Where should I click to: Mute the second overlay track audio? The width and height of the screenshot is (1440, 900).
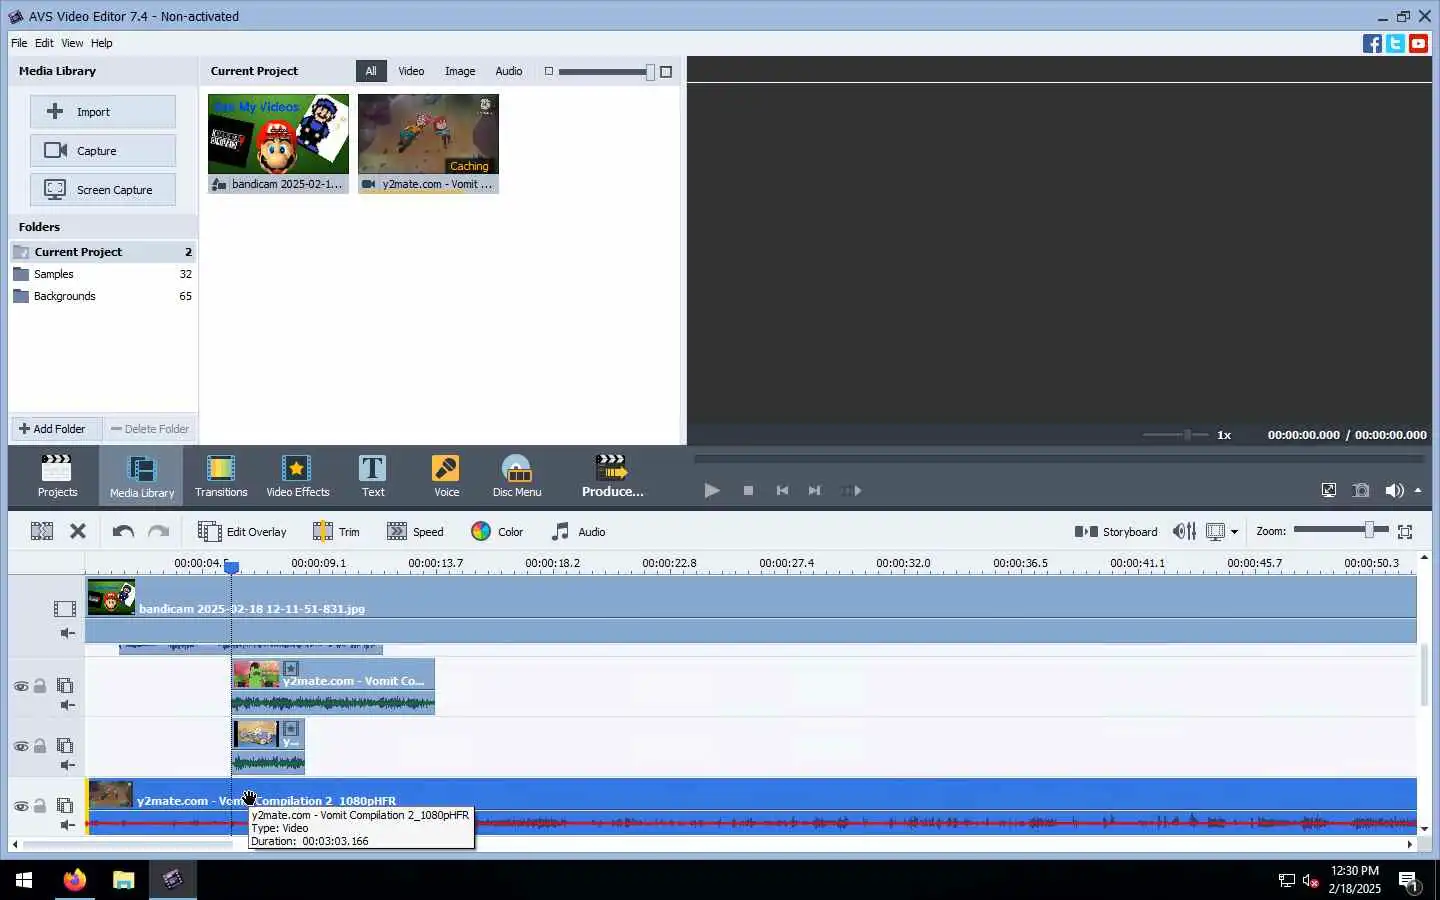[67, 765]
